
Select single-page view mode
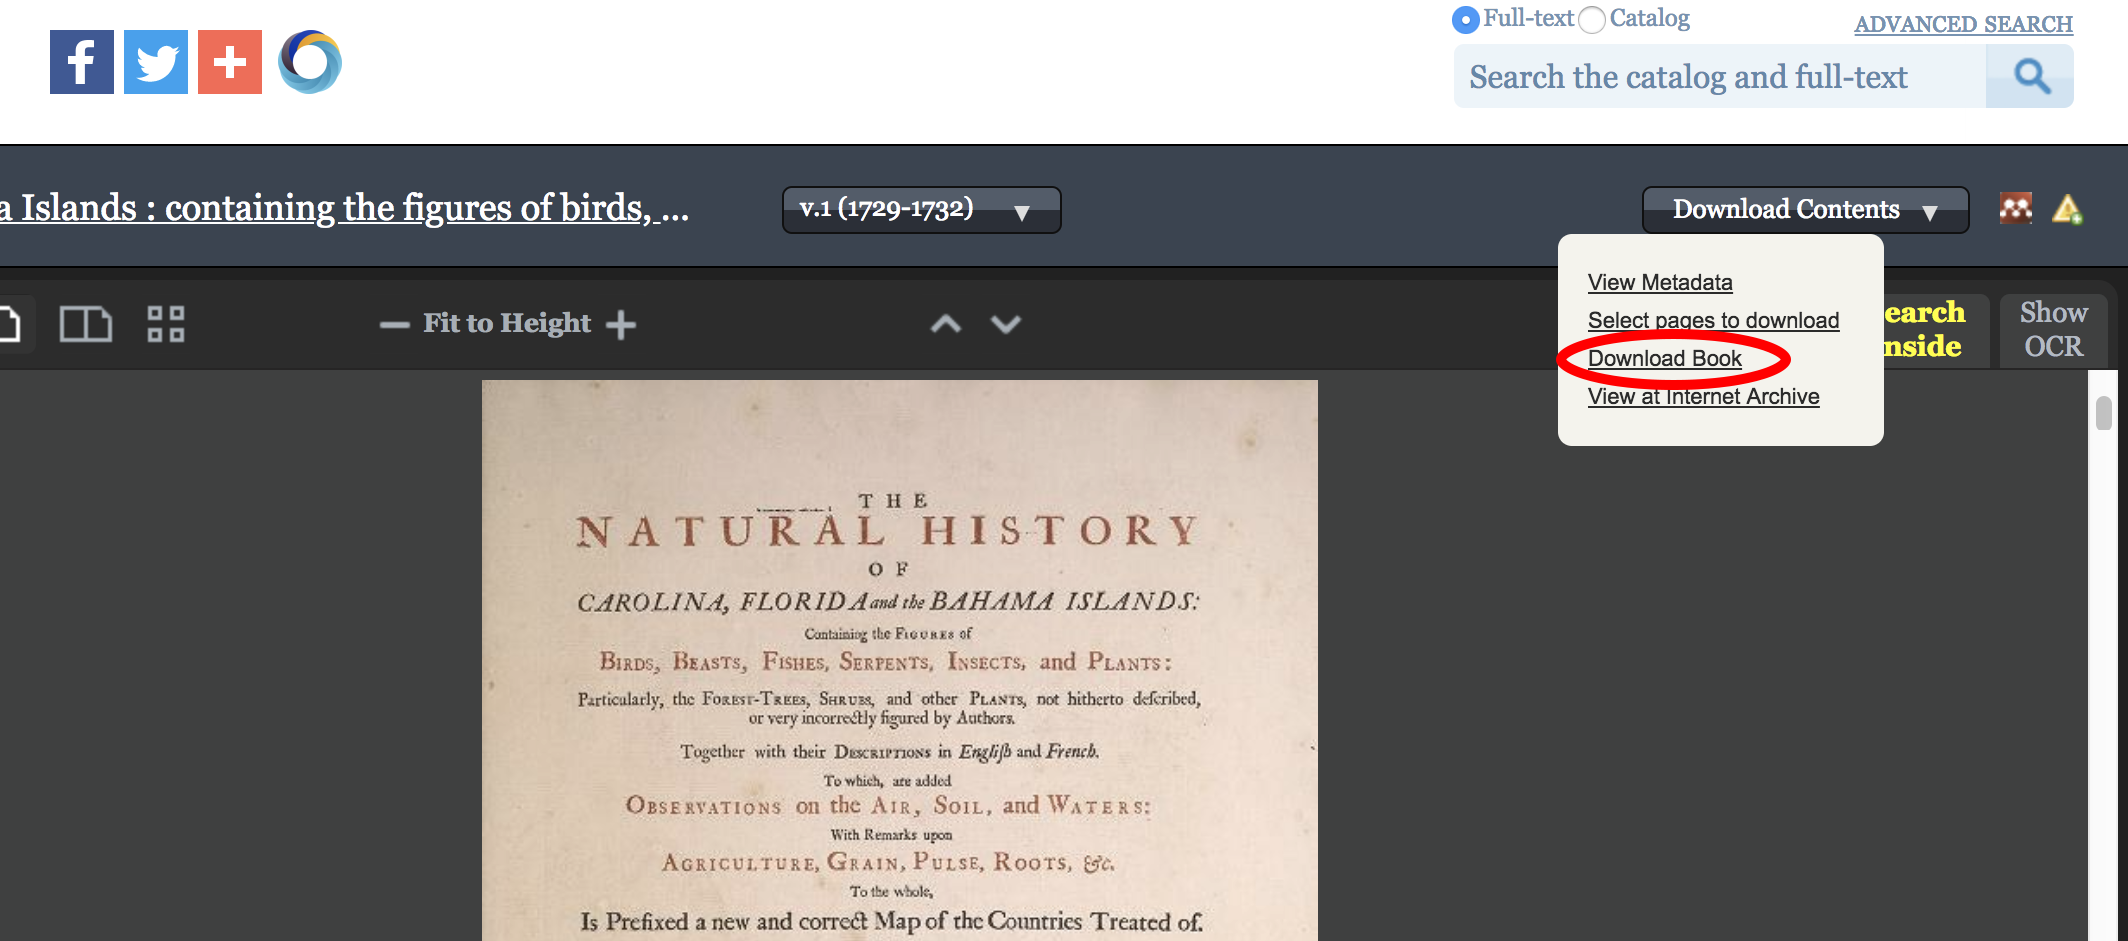[10, 323]
